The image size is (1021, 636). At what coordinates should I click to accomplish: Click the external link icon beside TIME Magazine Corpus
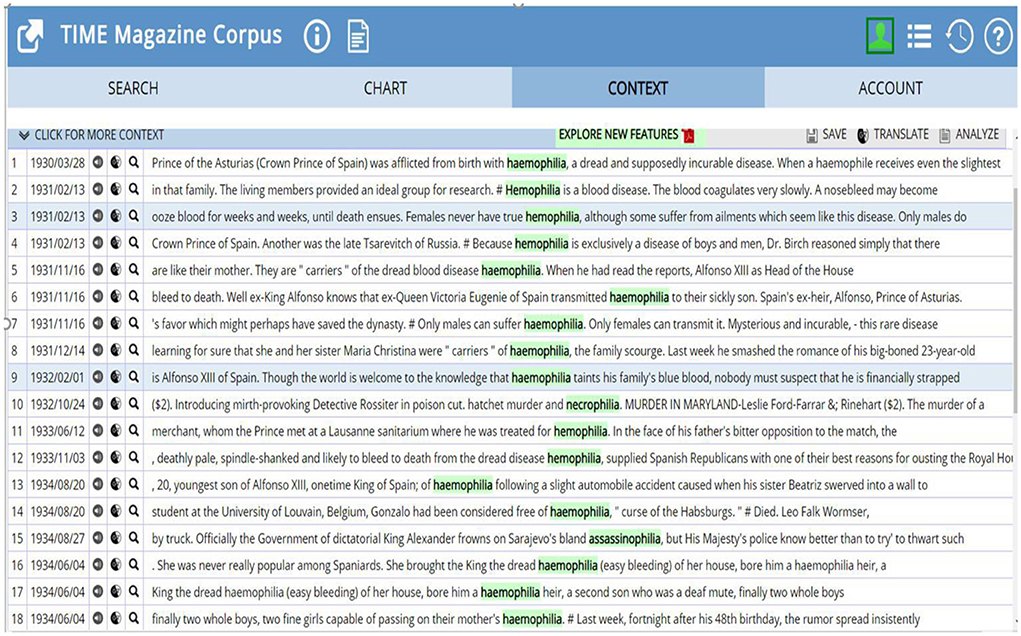click(29, 36)
